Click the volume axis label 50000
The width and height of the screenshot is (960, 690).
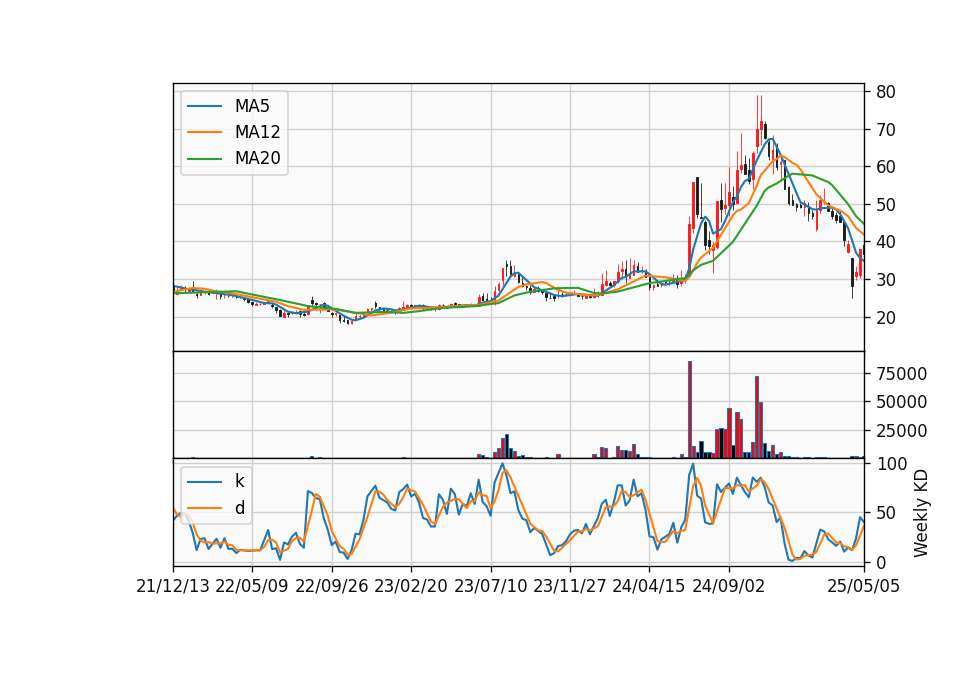(x=901, y=402)
